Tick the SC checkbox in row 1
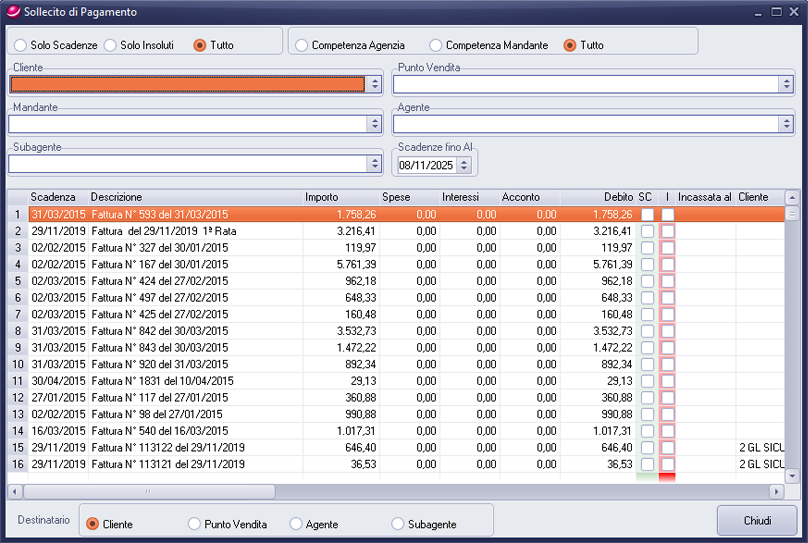Viewport: 808px width, 543px height. [647, 214]
